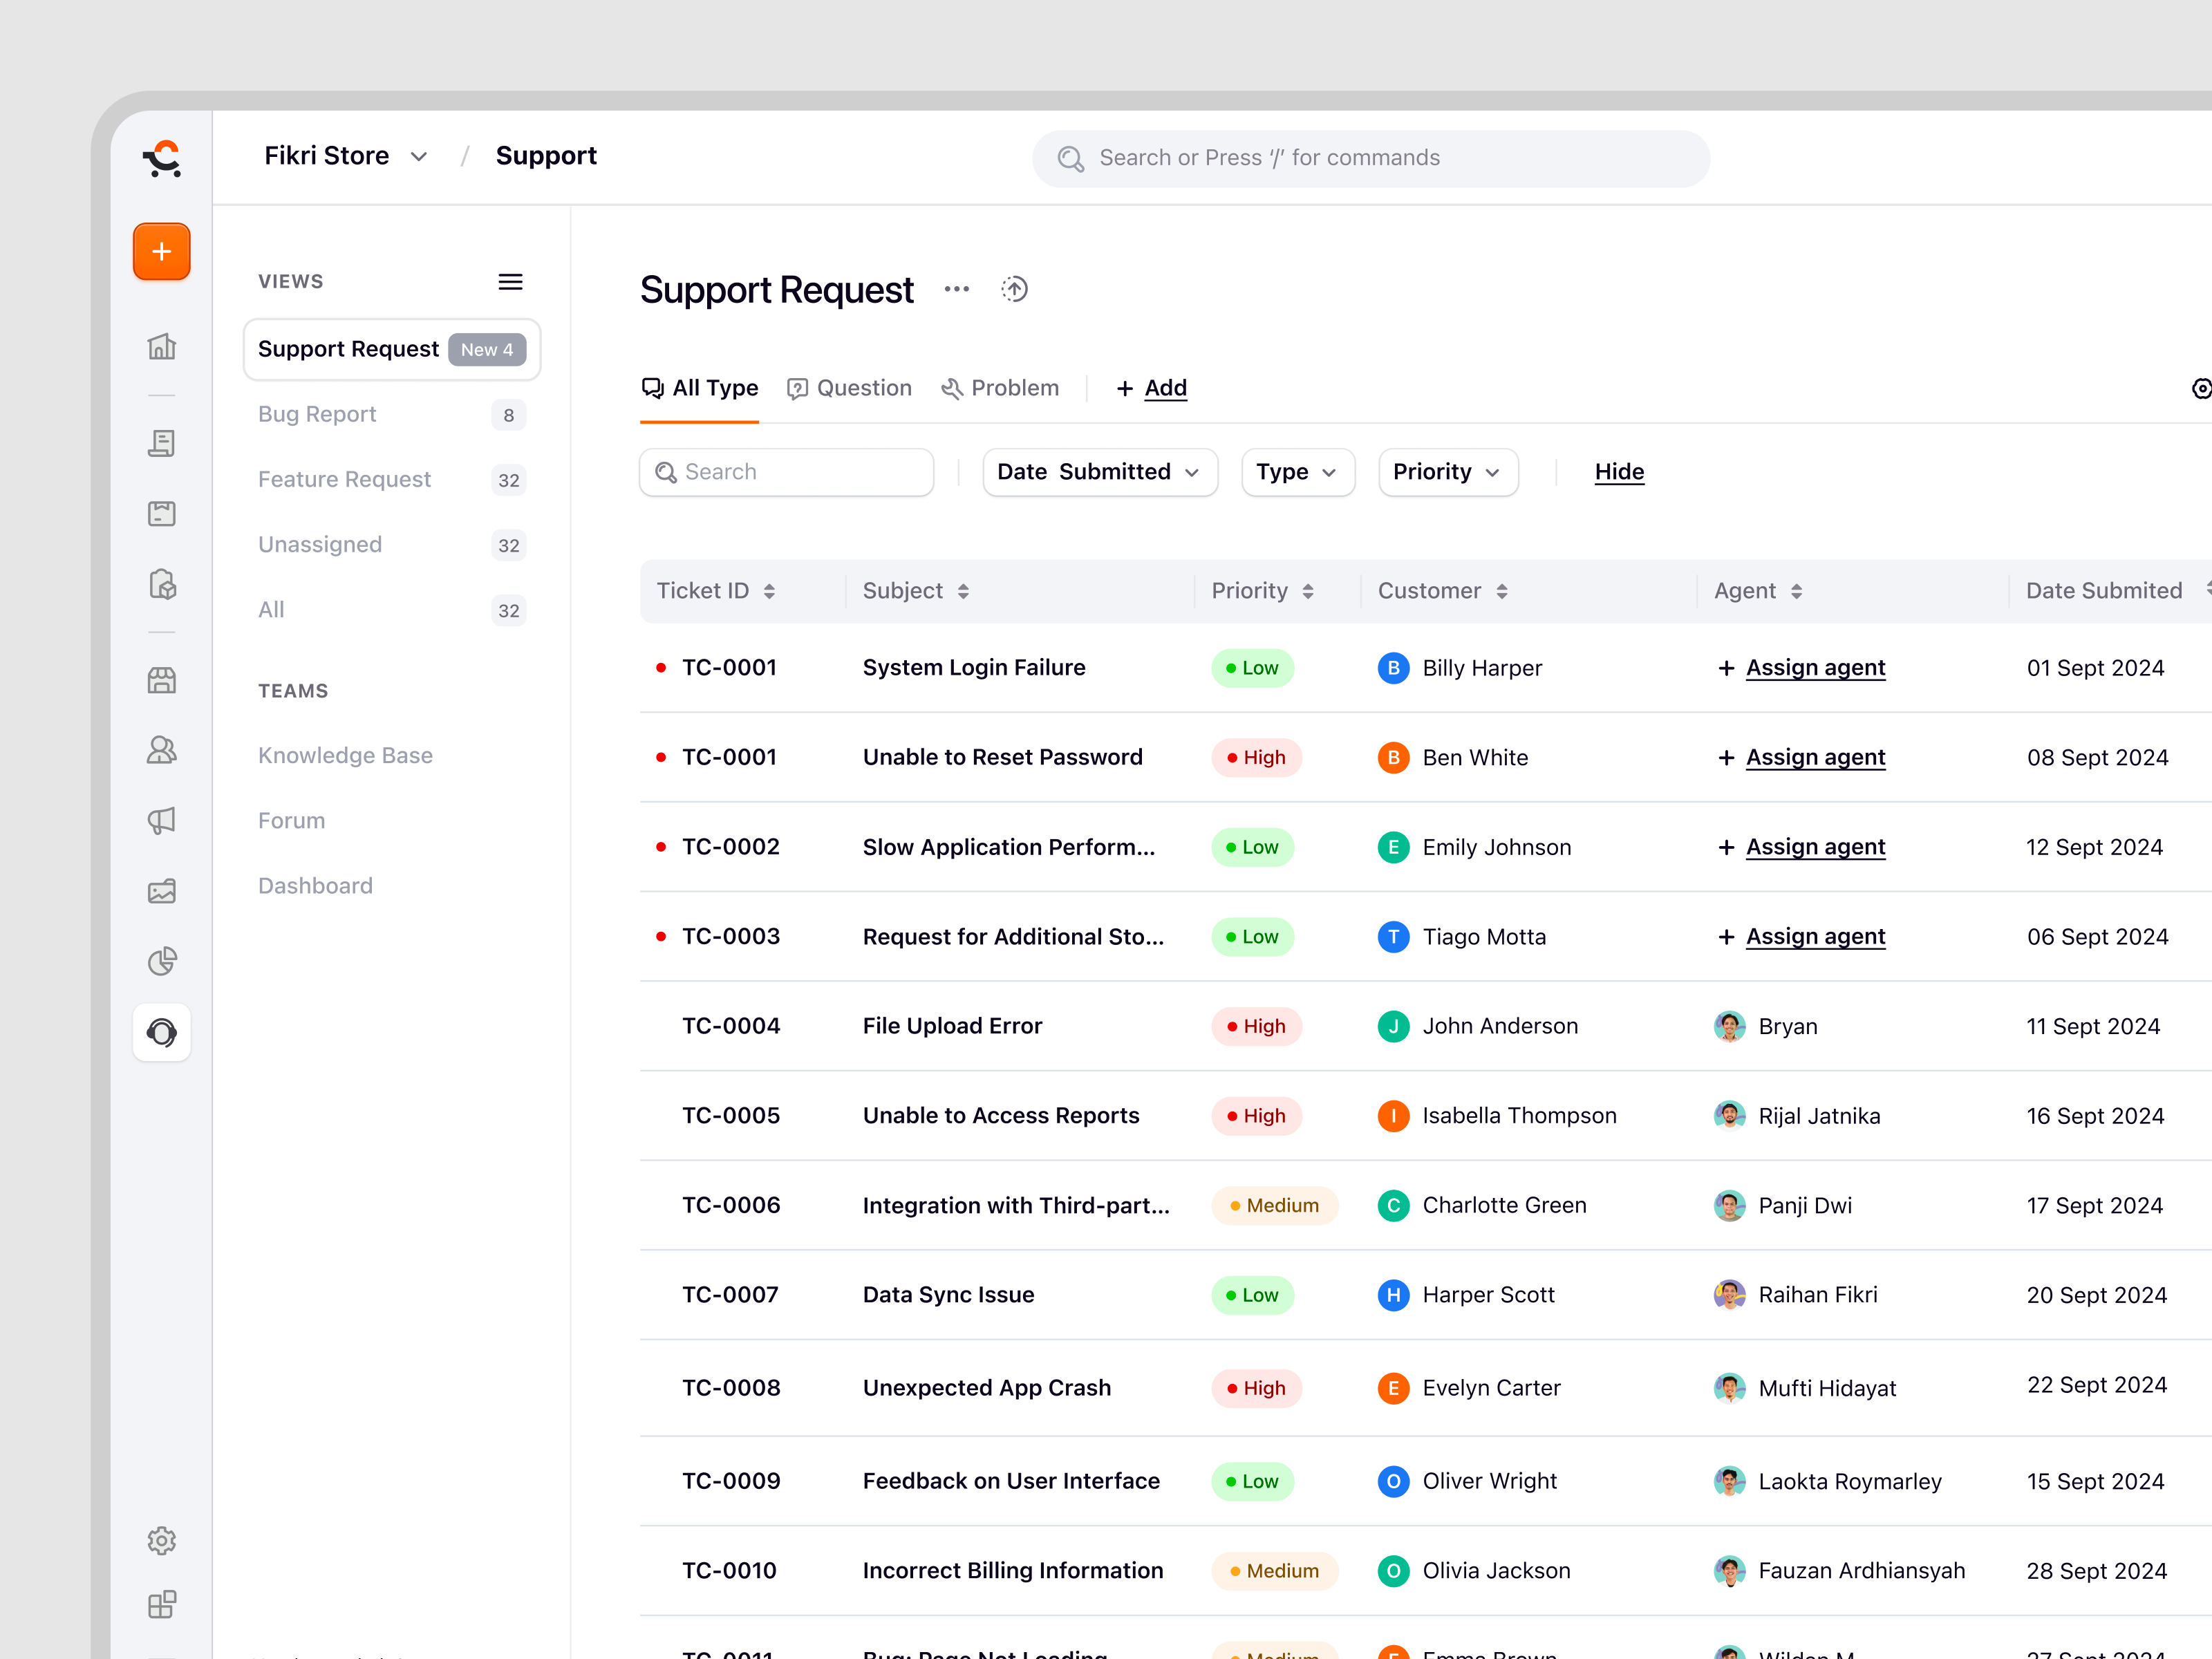Open the storefront icon in the sidebar
The width and height of the screenshot is (2212, 1659).
coord(162,680)
